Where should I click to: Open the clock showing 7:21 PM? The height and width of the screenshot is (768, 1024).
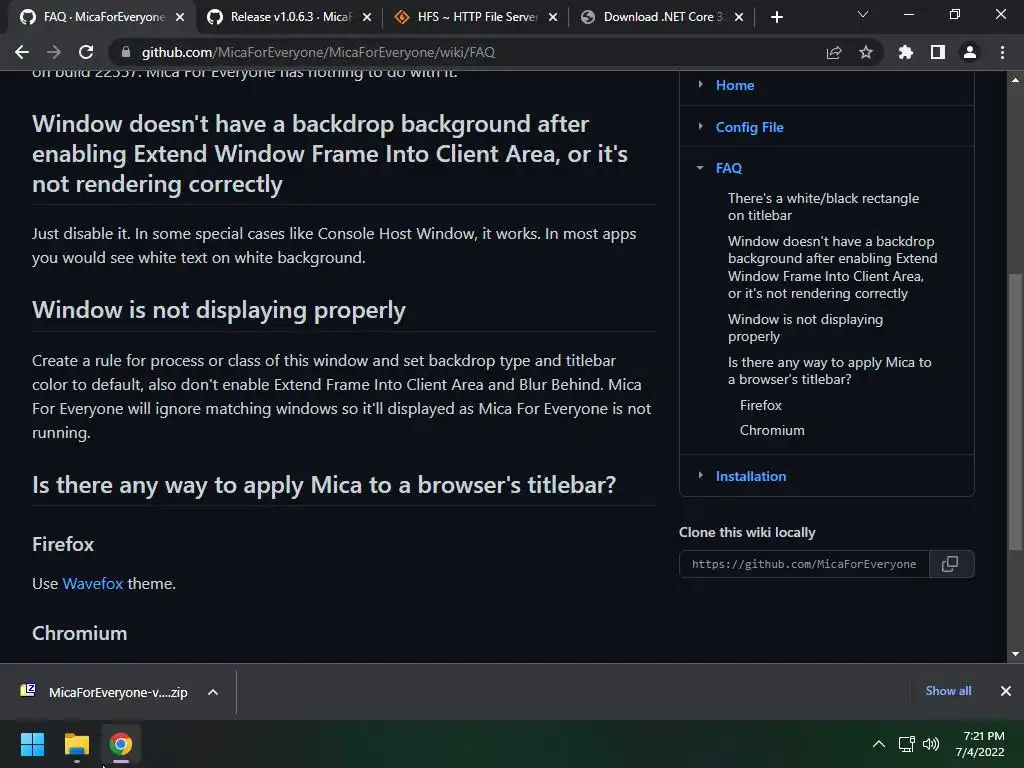coord(980,744)
